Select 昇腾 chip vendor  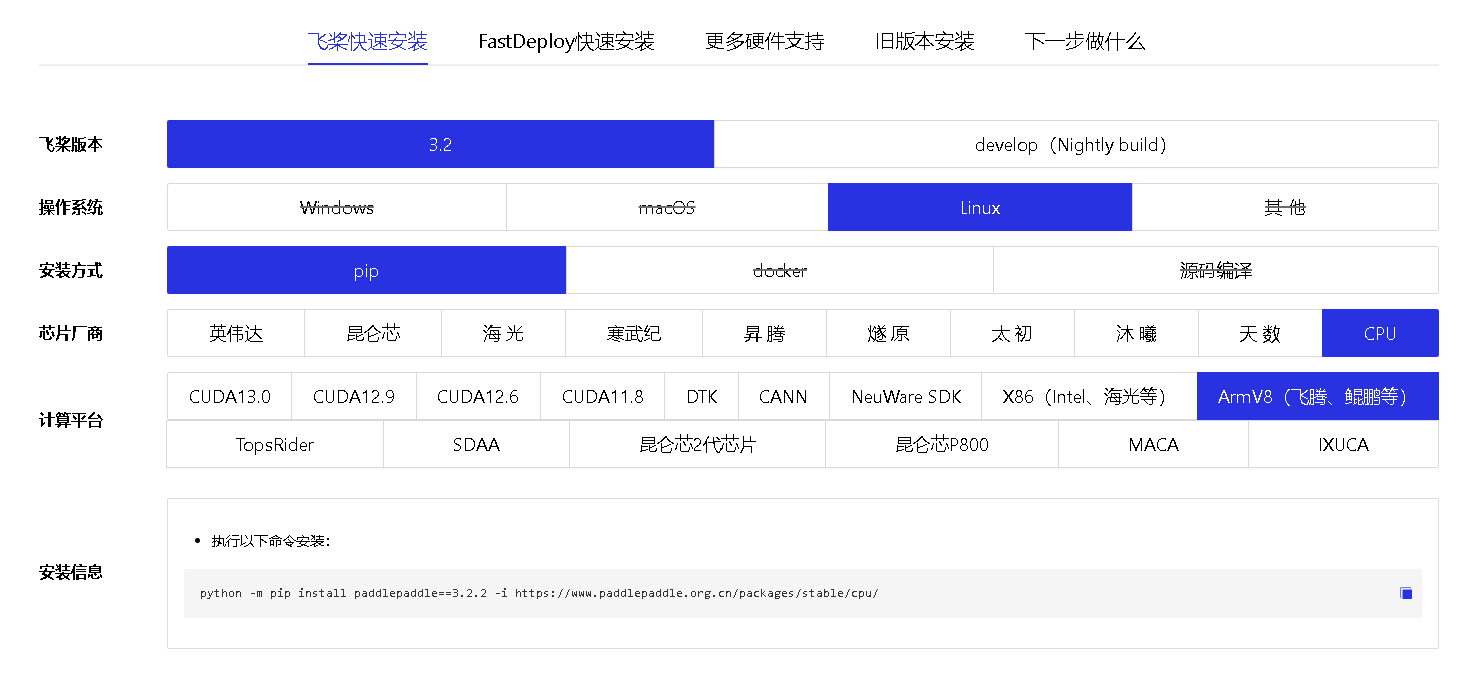765,333
